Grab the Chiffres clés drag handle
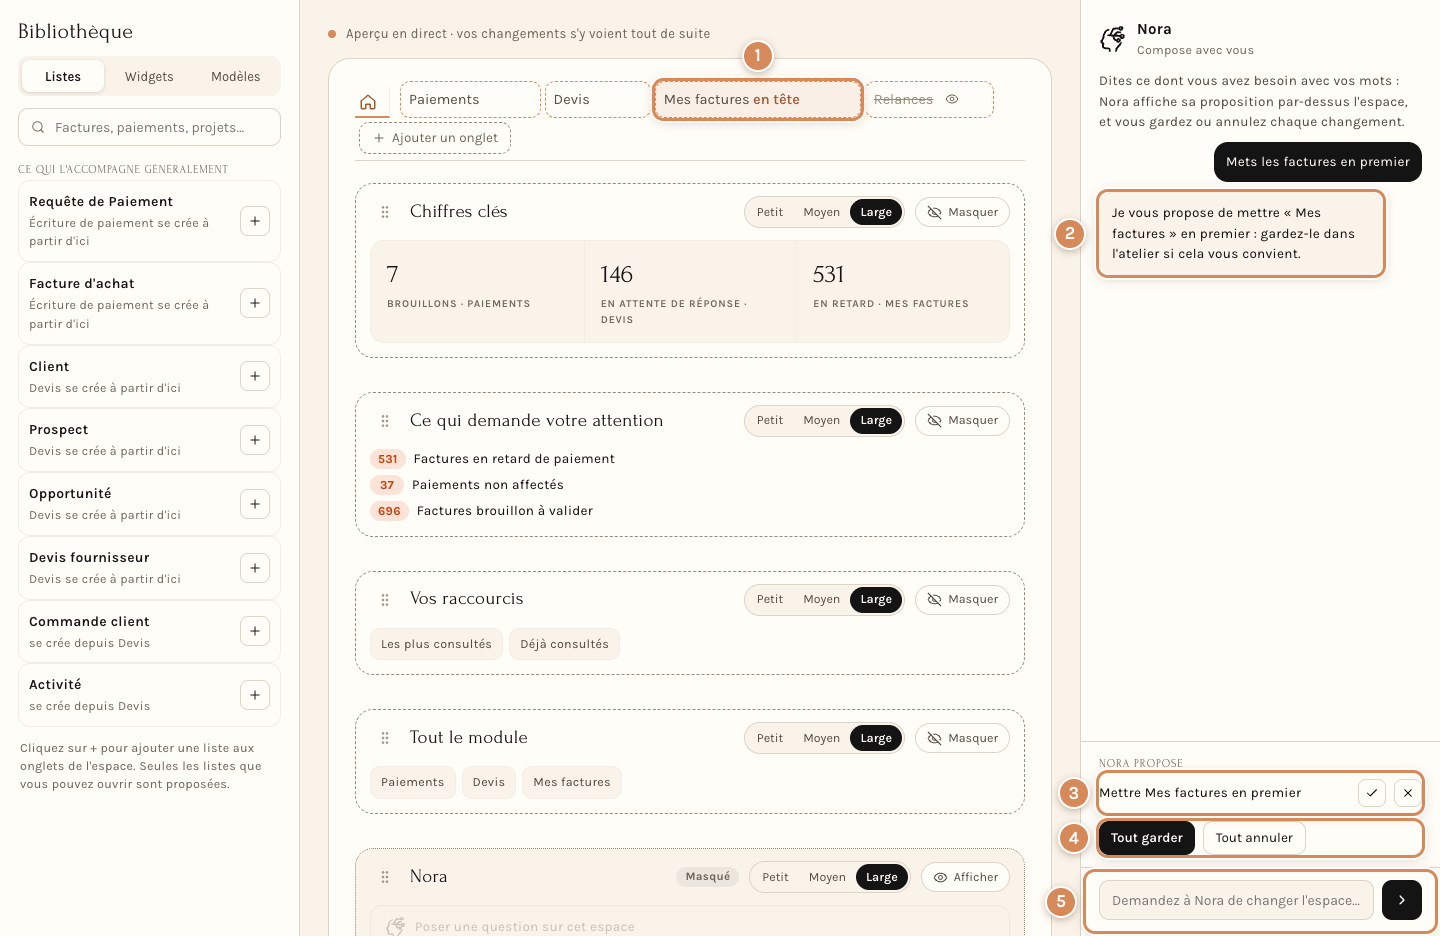The width and height of the screenshot is (1440, 936). click(x=385, y=212)
